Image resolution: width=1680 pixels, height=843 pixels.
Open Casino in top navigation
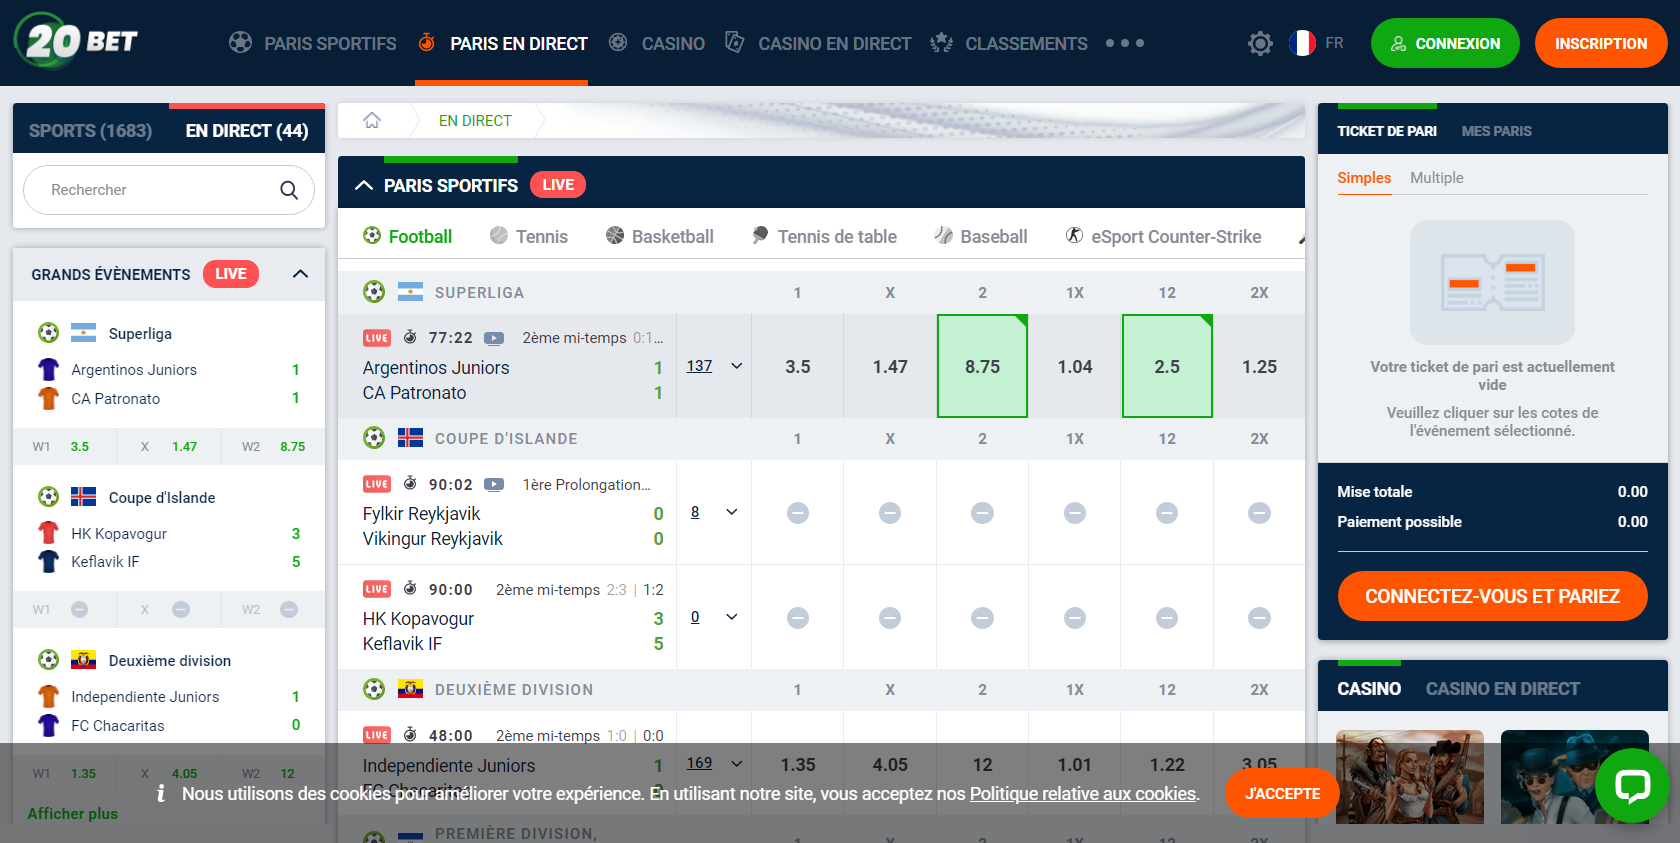coord(657,43)
